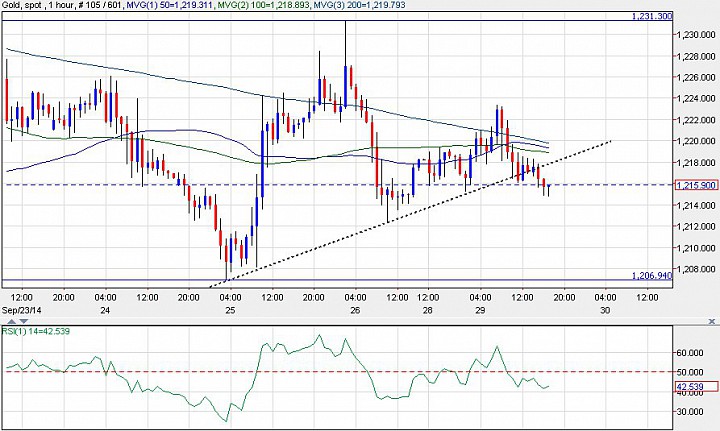
Task: Click the up triangle above the RSI panel
Action: (11, 321)
